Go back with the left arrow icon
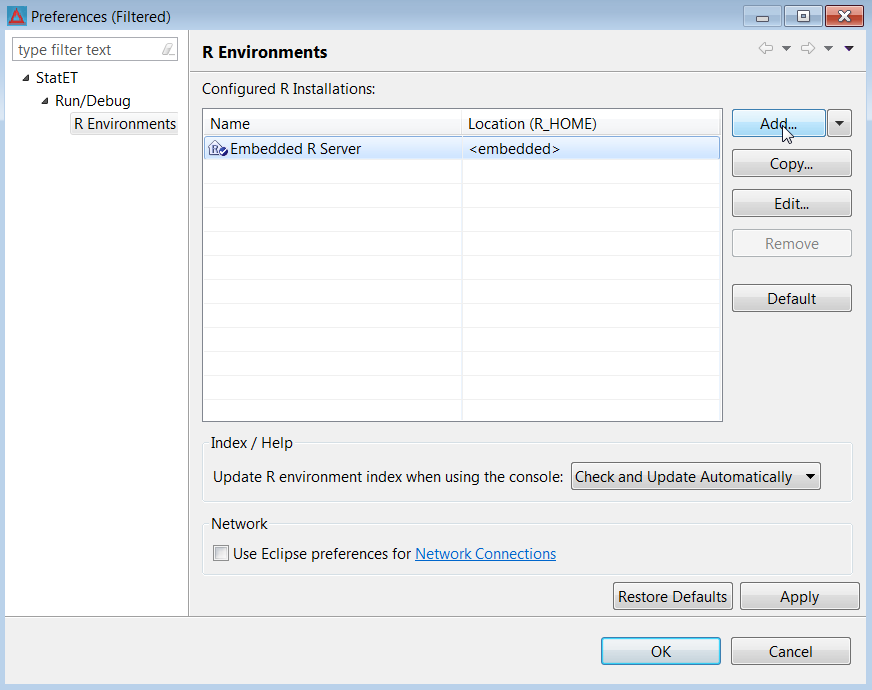Viewport: 872px width, 690px height. coord(766,48)
